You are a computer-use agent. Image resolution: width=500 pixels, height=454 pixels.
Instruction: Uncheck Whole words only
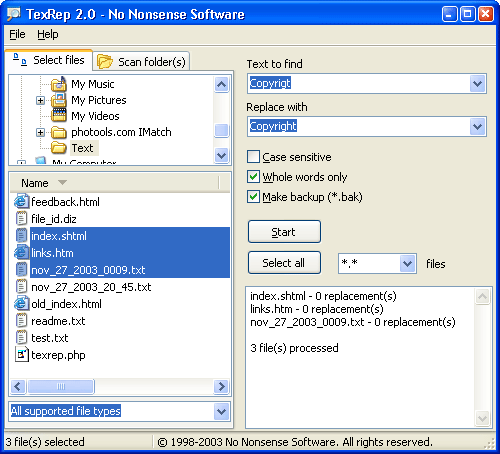(253, 176)
